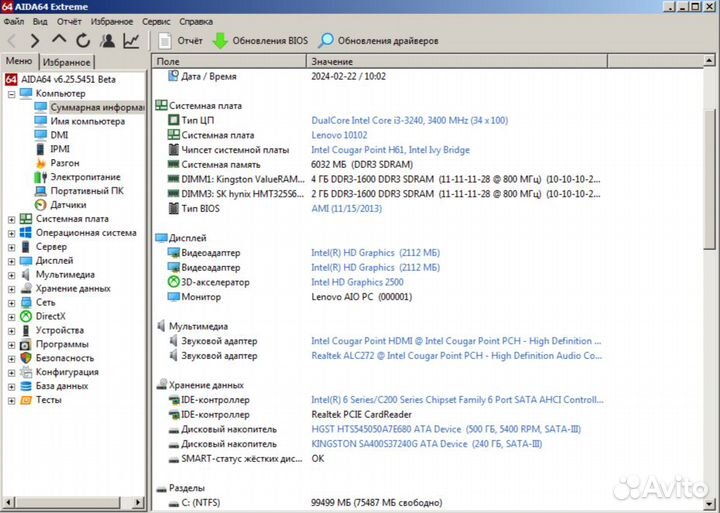Image resolution: width=720 pixels, height=513 pixels.
Task: Open the Отчёт menu
Action: tap(69, 22)
